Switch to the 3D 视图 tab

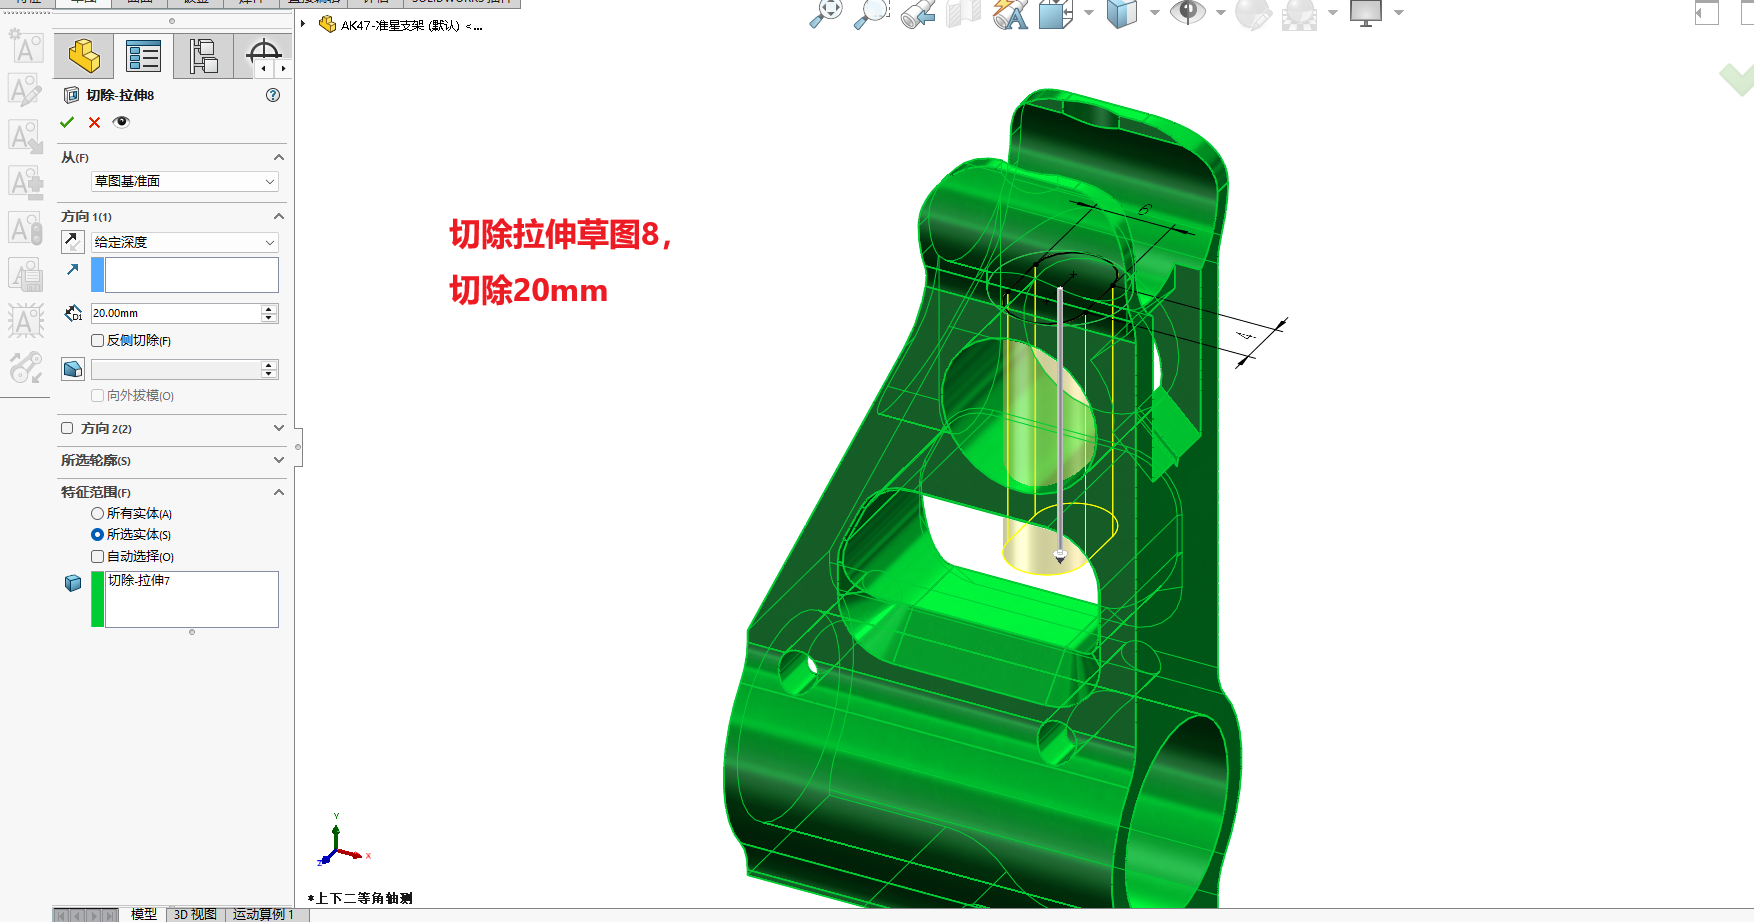pos(195,914)
